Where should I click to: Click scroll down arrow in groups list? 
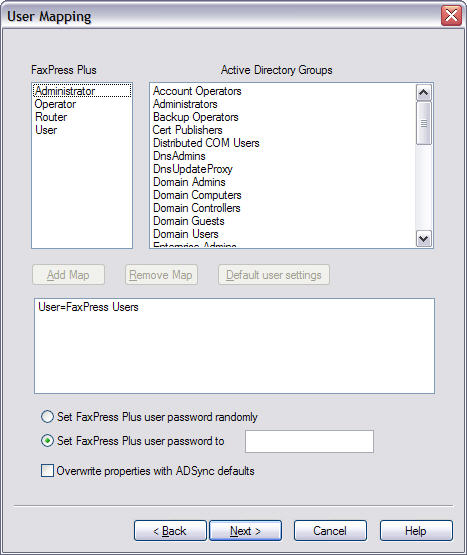coord(424,239)
